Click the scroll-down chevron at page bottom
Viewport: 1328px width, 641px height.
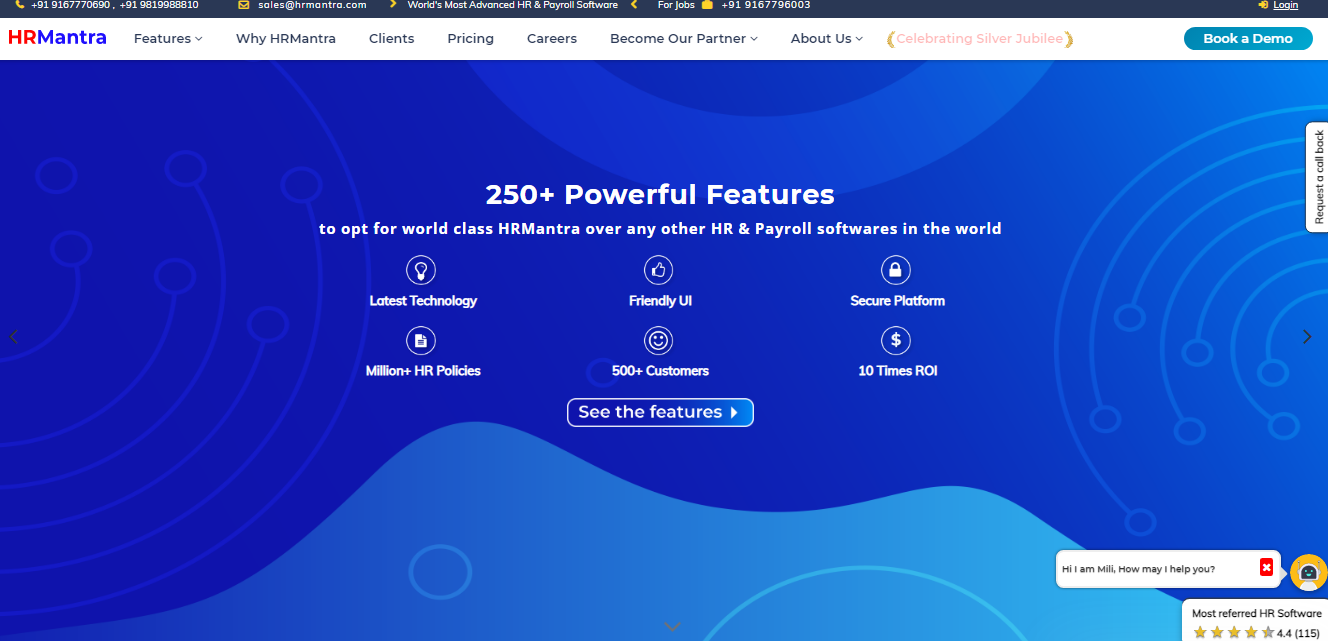coord(672,627)
